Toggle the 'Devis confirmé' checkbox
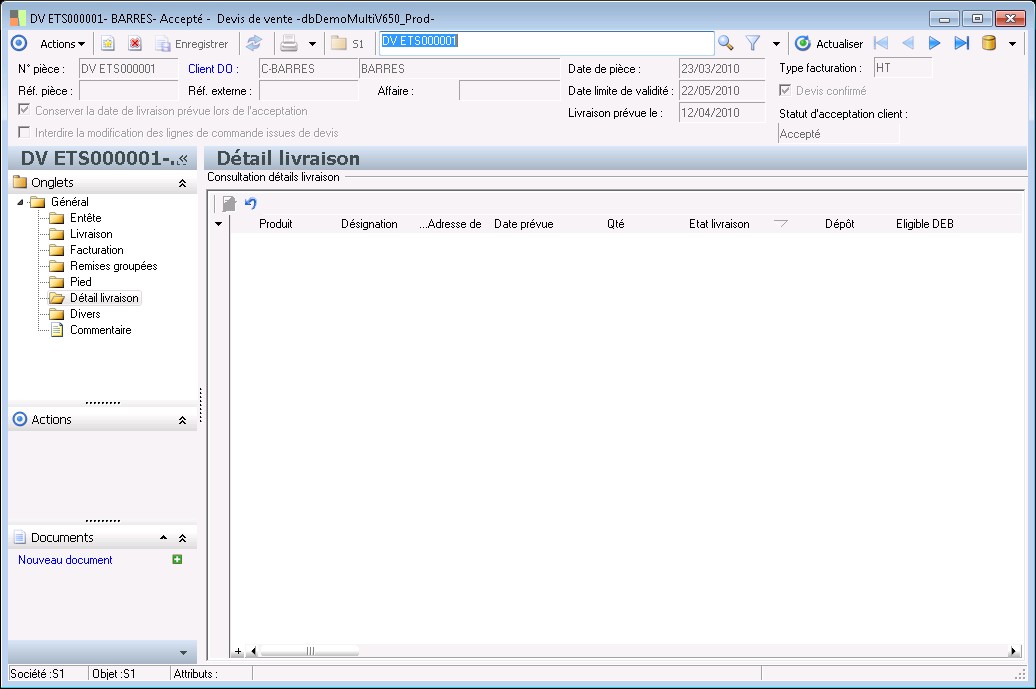 coord(786,91)
